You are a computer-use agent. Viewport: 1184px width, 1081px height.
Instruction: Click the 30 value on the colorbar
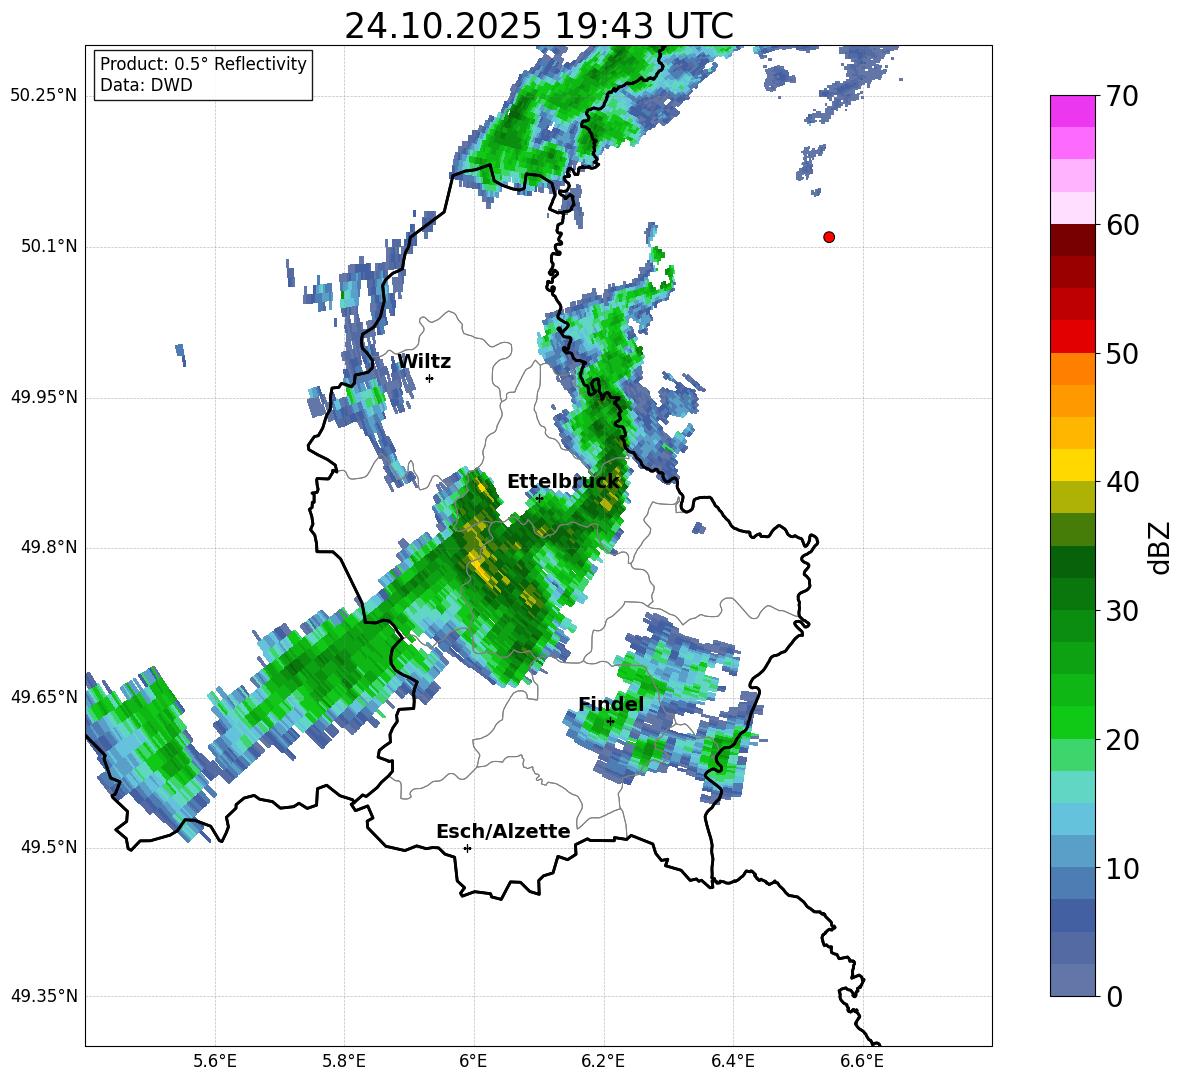[1122, 611]
